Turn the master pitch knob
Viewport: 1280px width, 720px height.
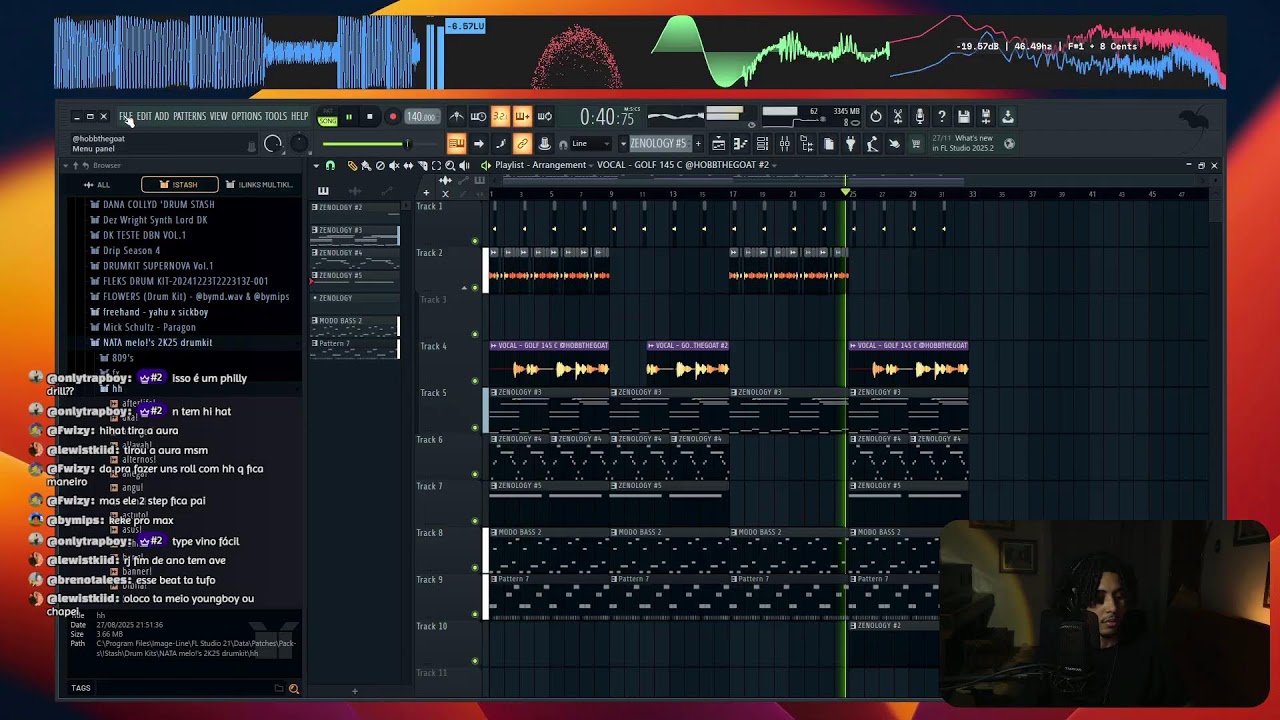pos(299,144)
